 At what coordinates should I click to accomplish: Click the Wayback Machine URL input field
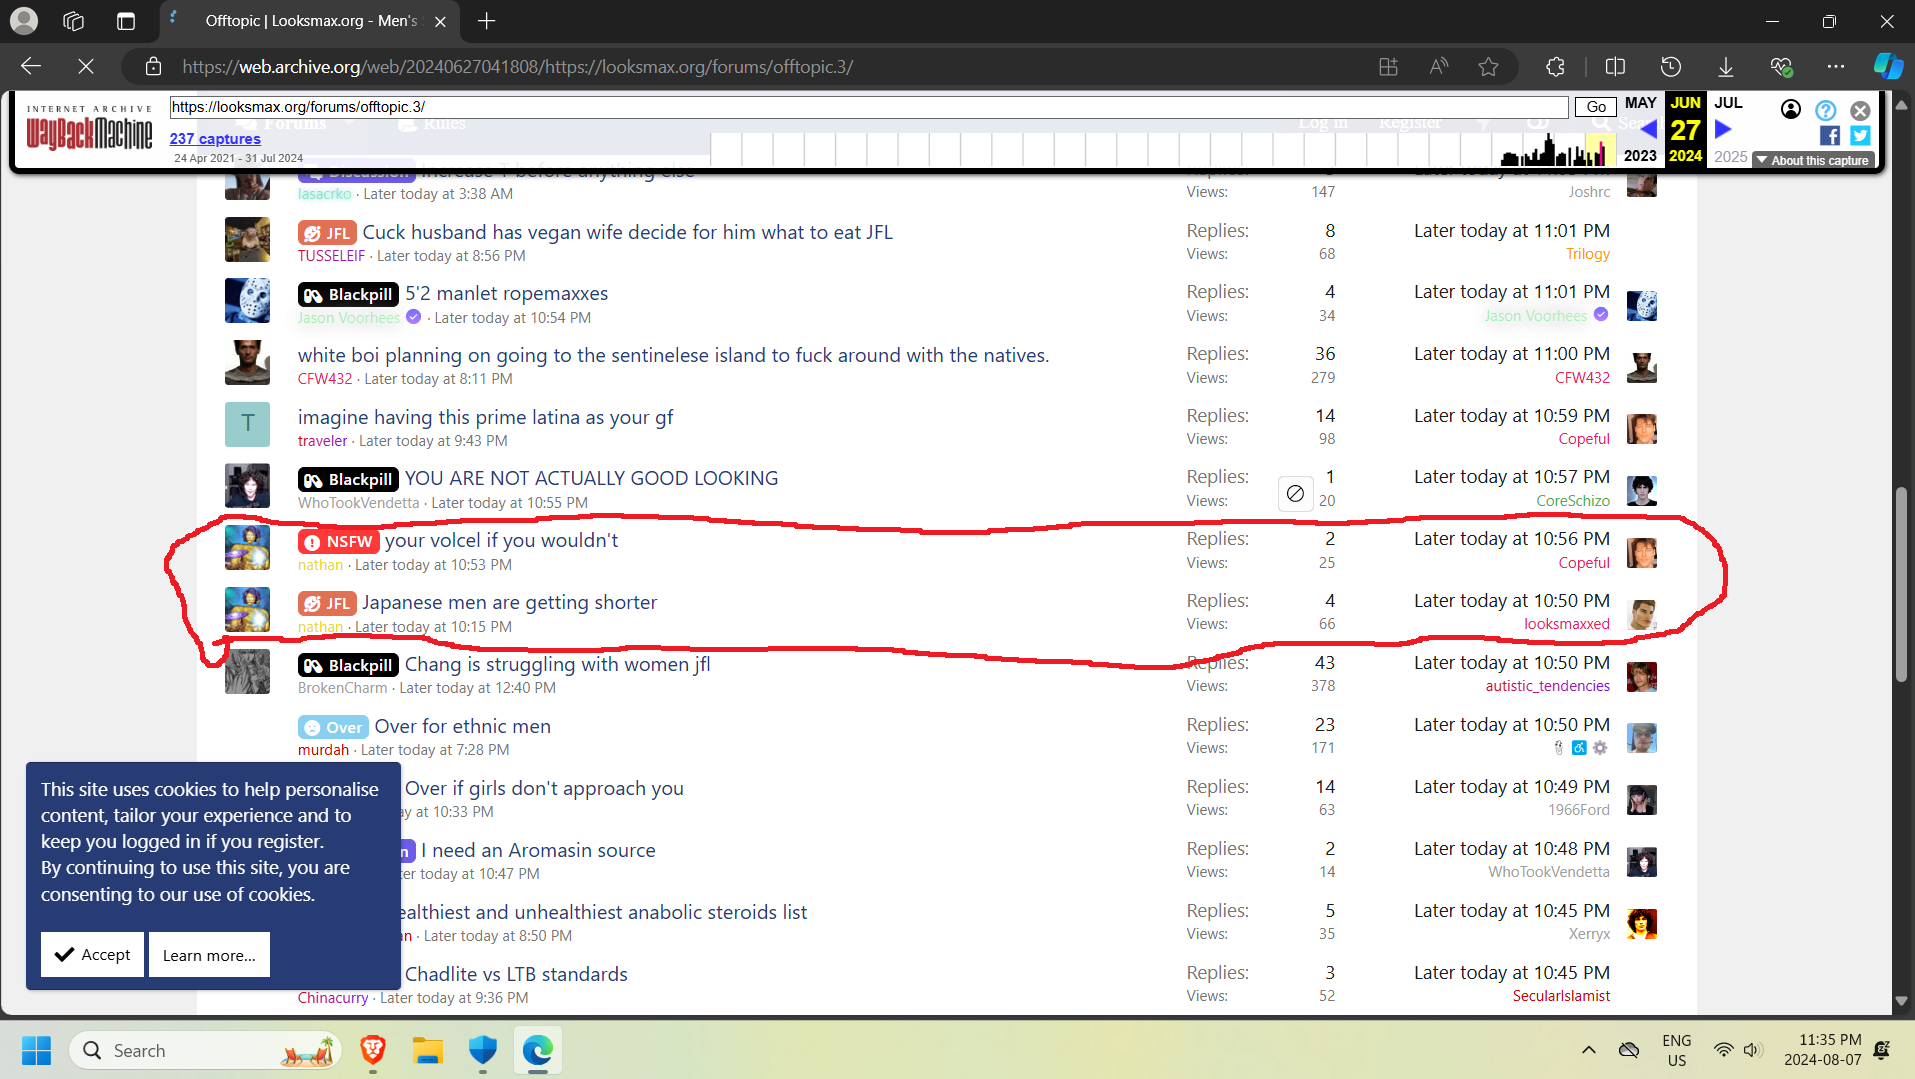coord(868,107)
